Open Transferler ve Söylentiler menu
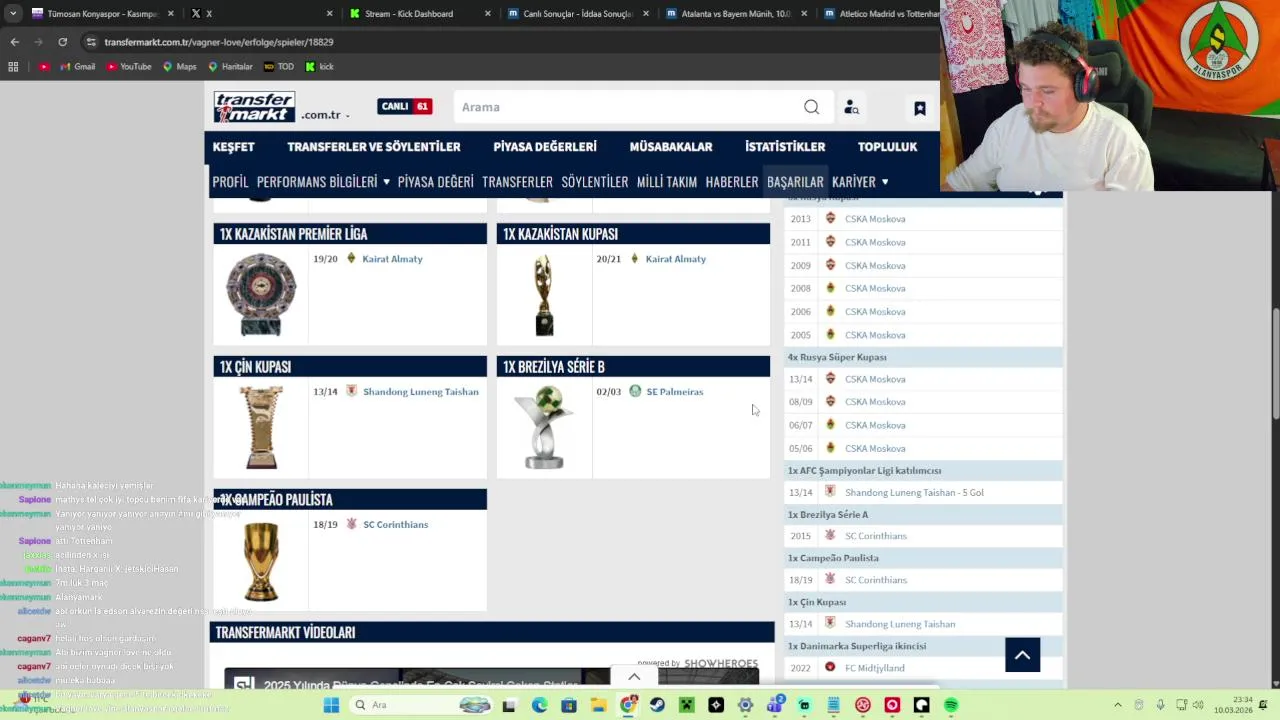The height and width of the screenshot is (720, 1280). 374,147
